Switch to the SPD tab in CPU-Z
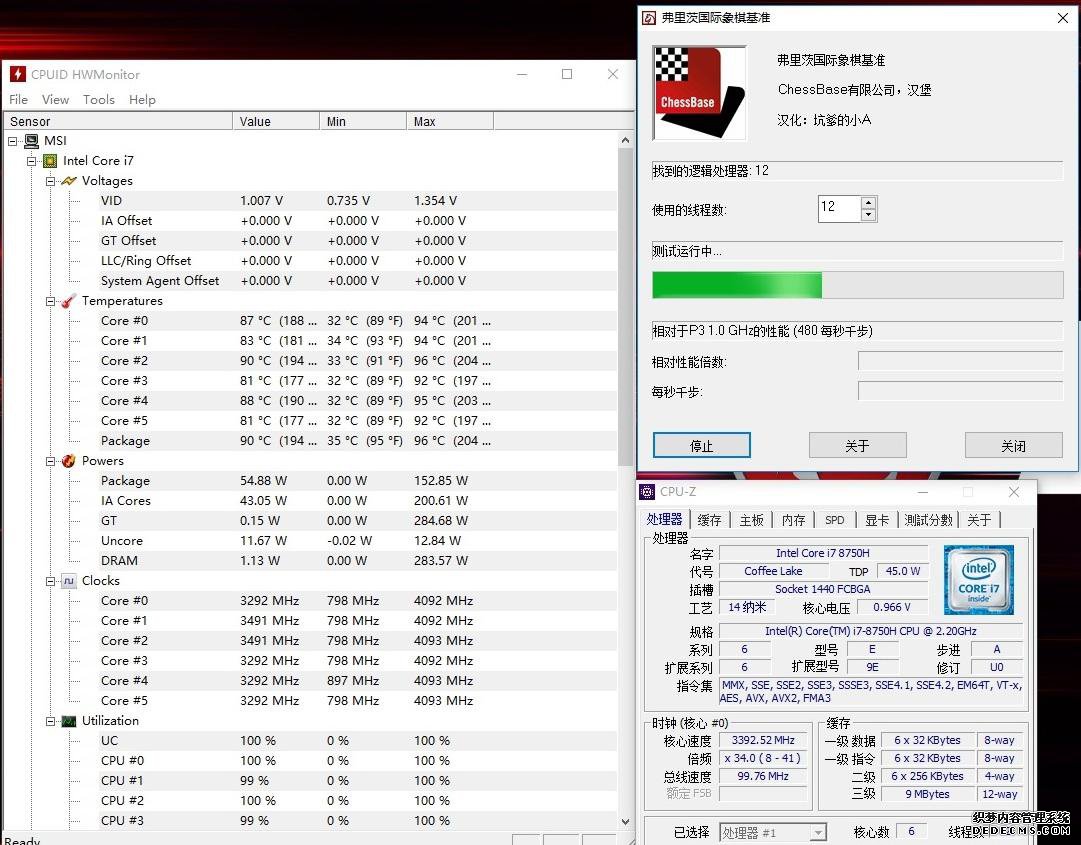The image size is (1081, 845). (835, 520)
